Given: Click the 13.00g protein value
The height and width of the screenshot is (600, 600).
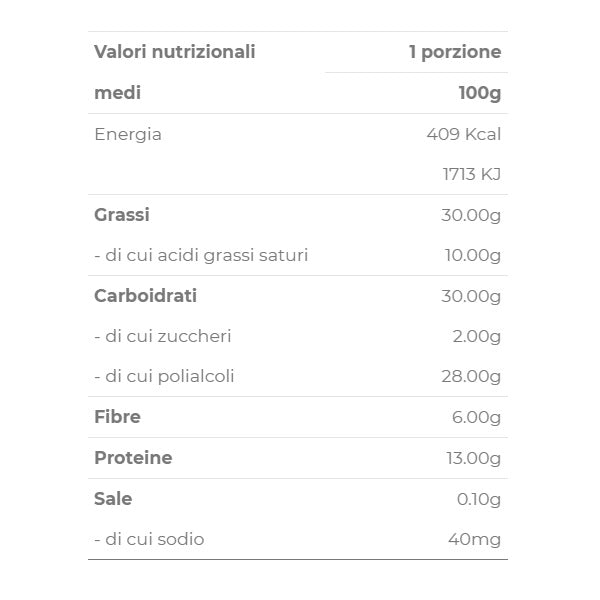Looking at the screenshot, I should pos(472,458).
